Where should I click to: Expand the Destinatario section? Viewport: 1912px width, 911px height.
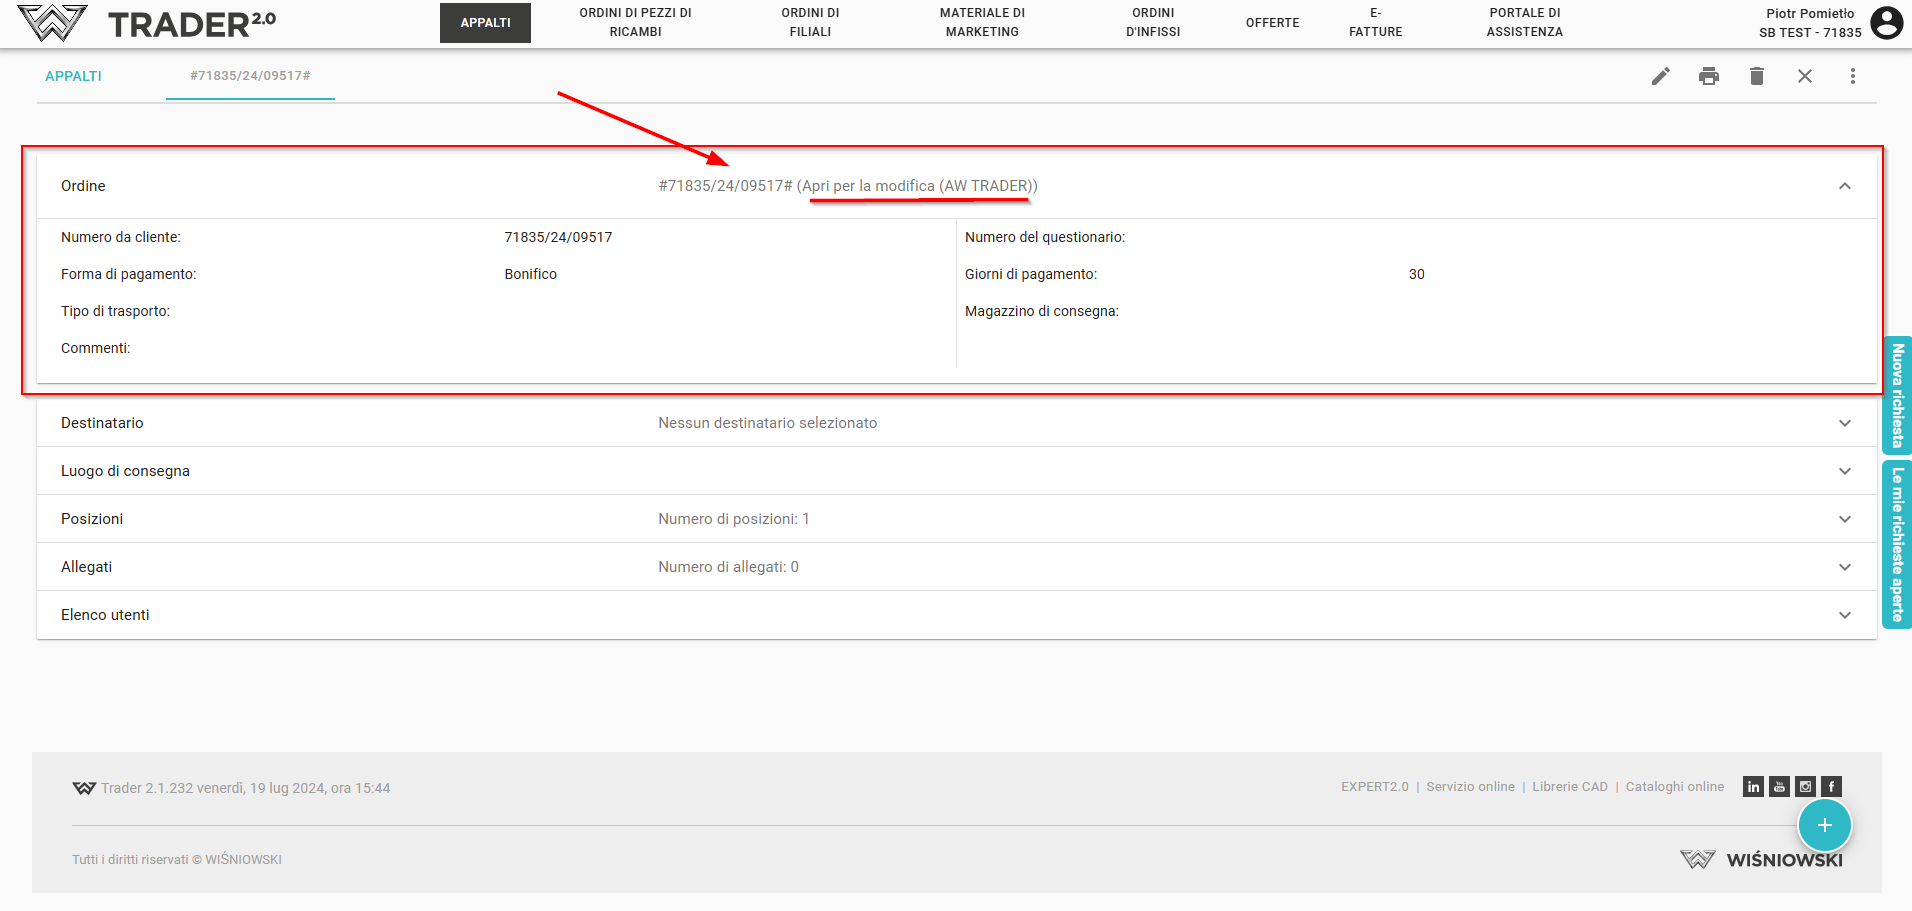tap(1844, 423)
